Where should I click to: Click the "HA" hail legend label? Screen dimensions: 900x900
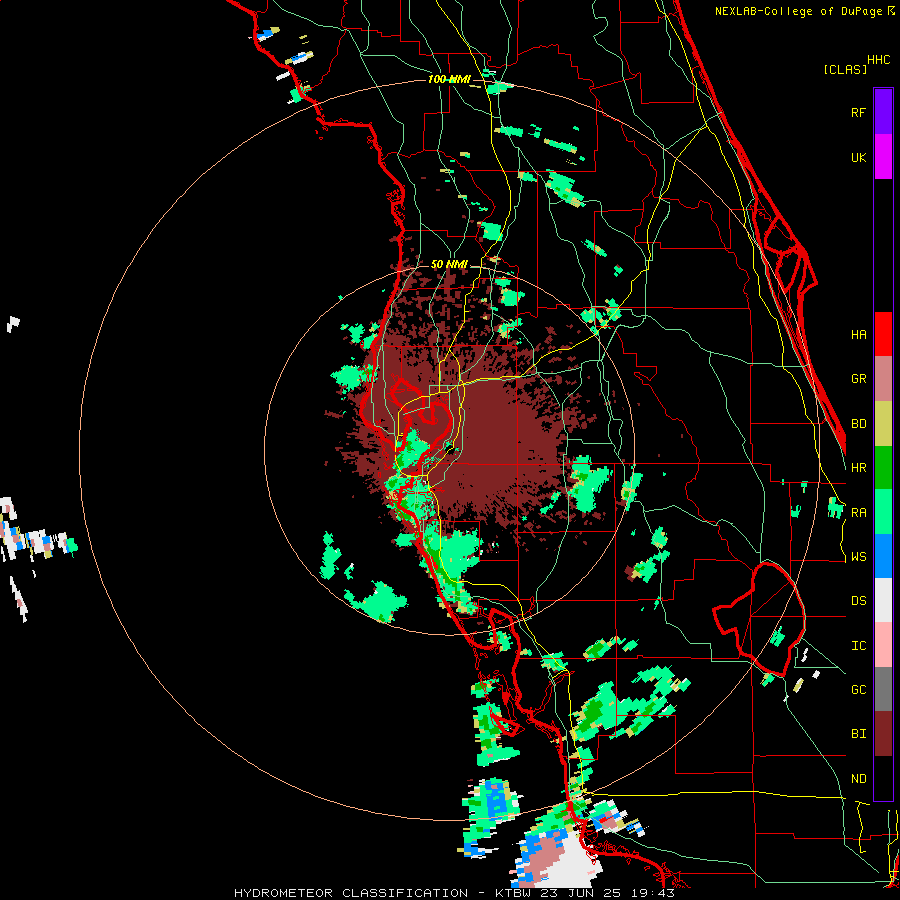point(858,335)
